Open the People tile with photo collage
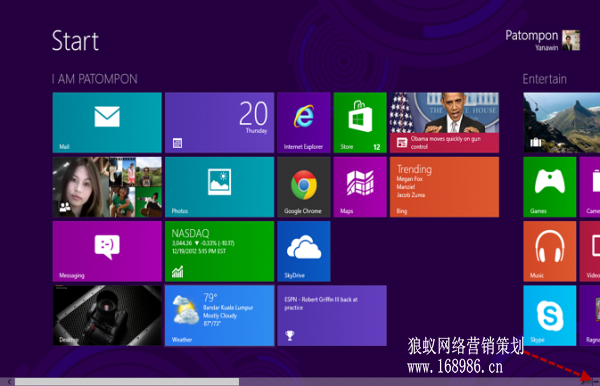Viewport: 600px width, 386px height. point(107,187)
